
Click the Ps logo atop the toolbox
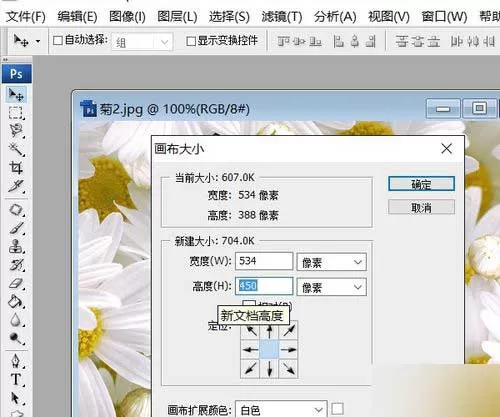(x=16, y=74)
